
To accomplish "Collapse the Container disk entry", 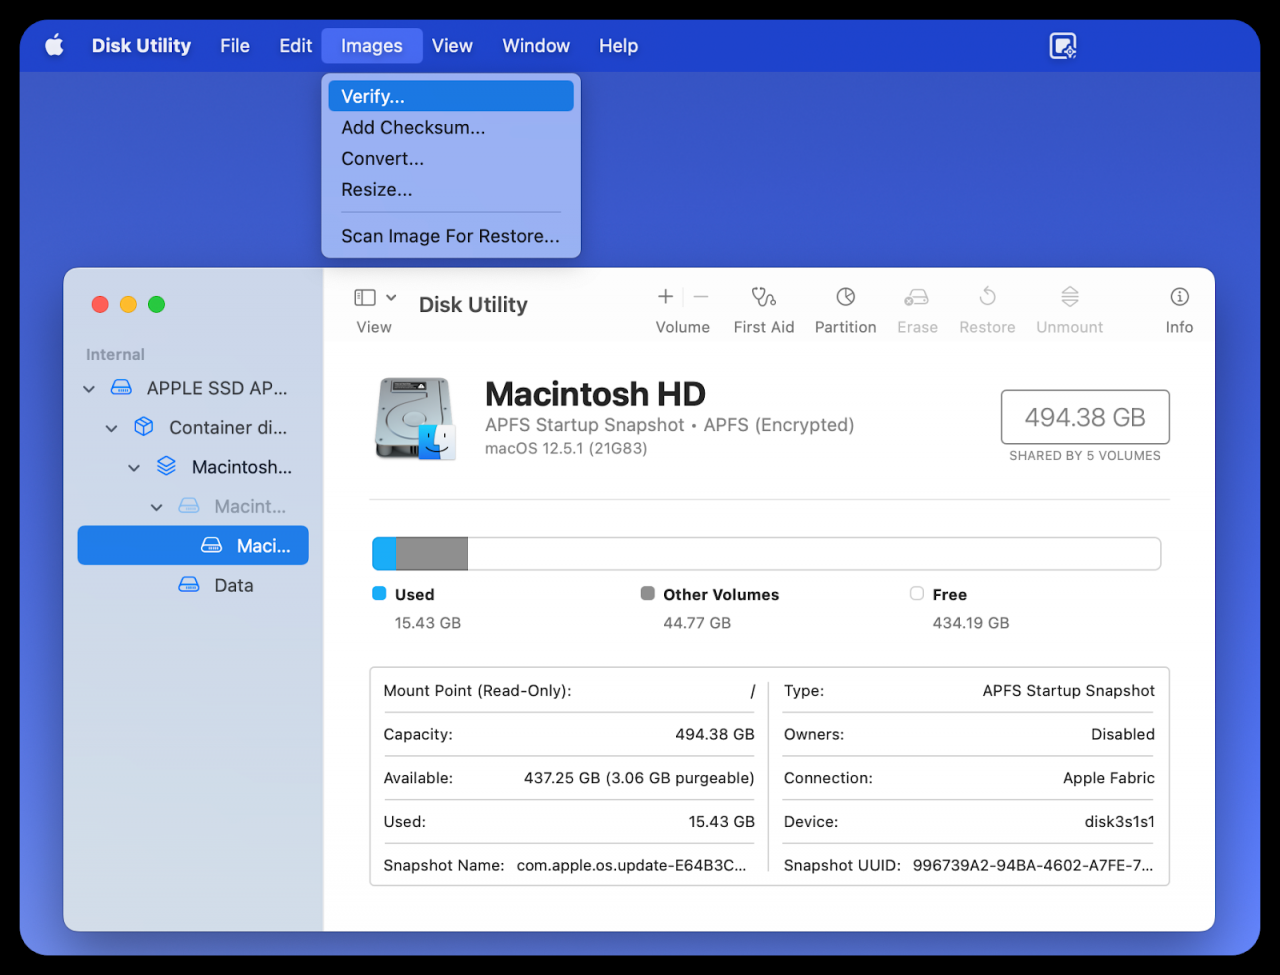I will [x=112, y=428].
